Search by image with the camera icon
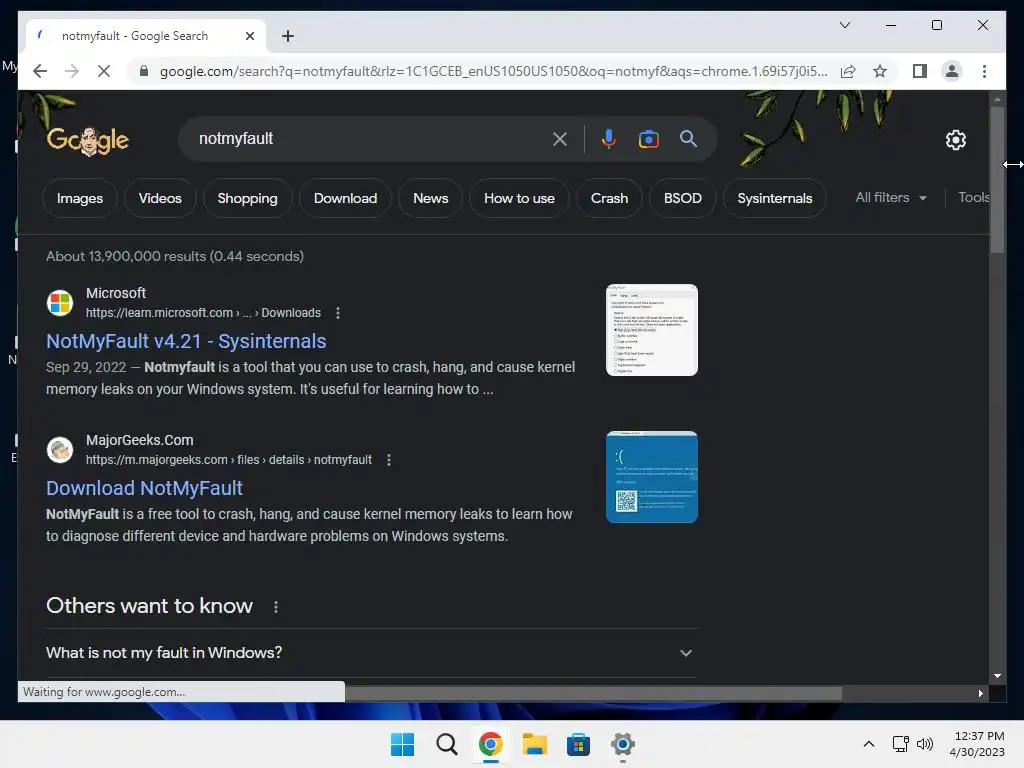 [x=648, y=139]
